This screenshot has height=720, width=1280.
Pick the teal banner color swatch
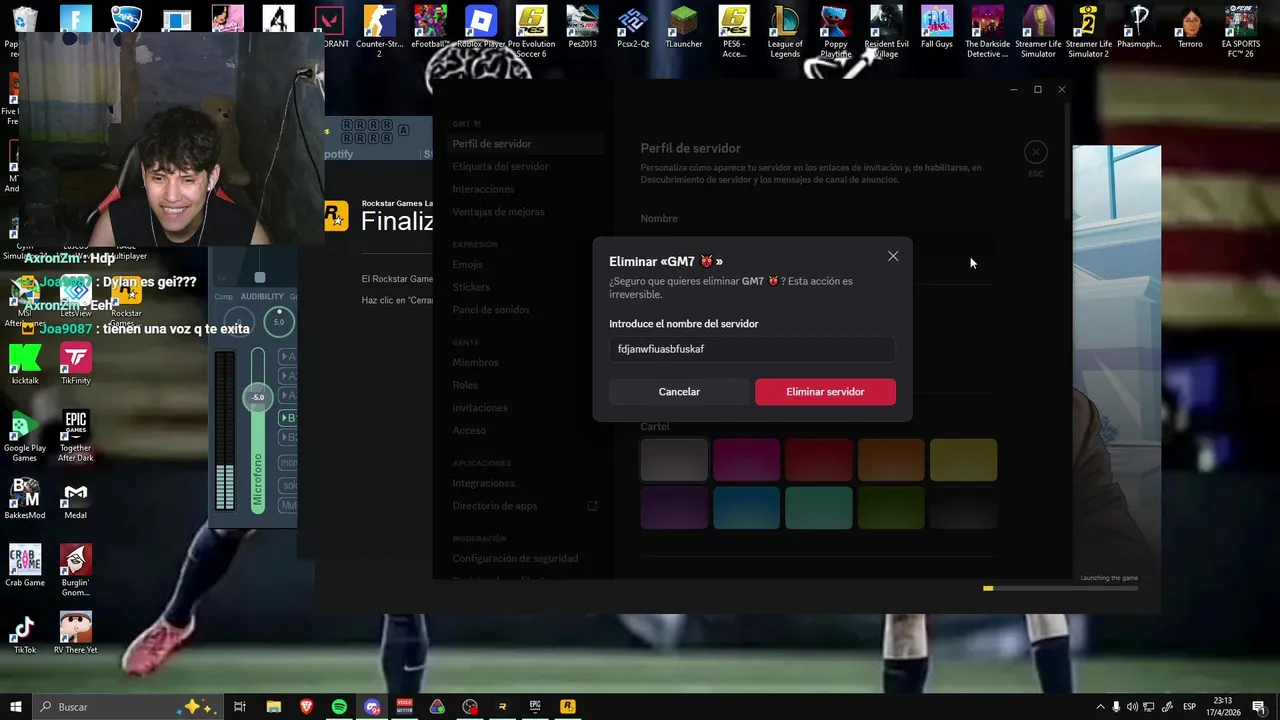coord(818,507)
